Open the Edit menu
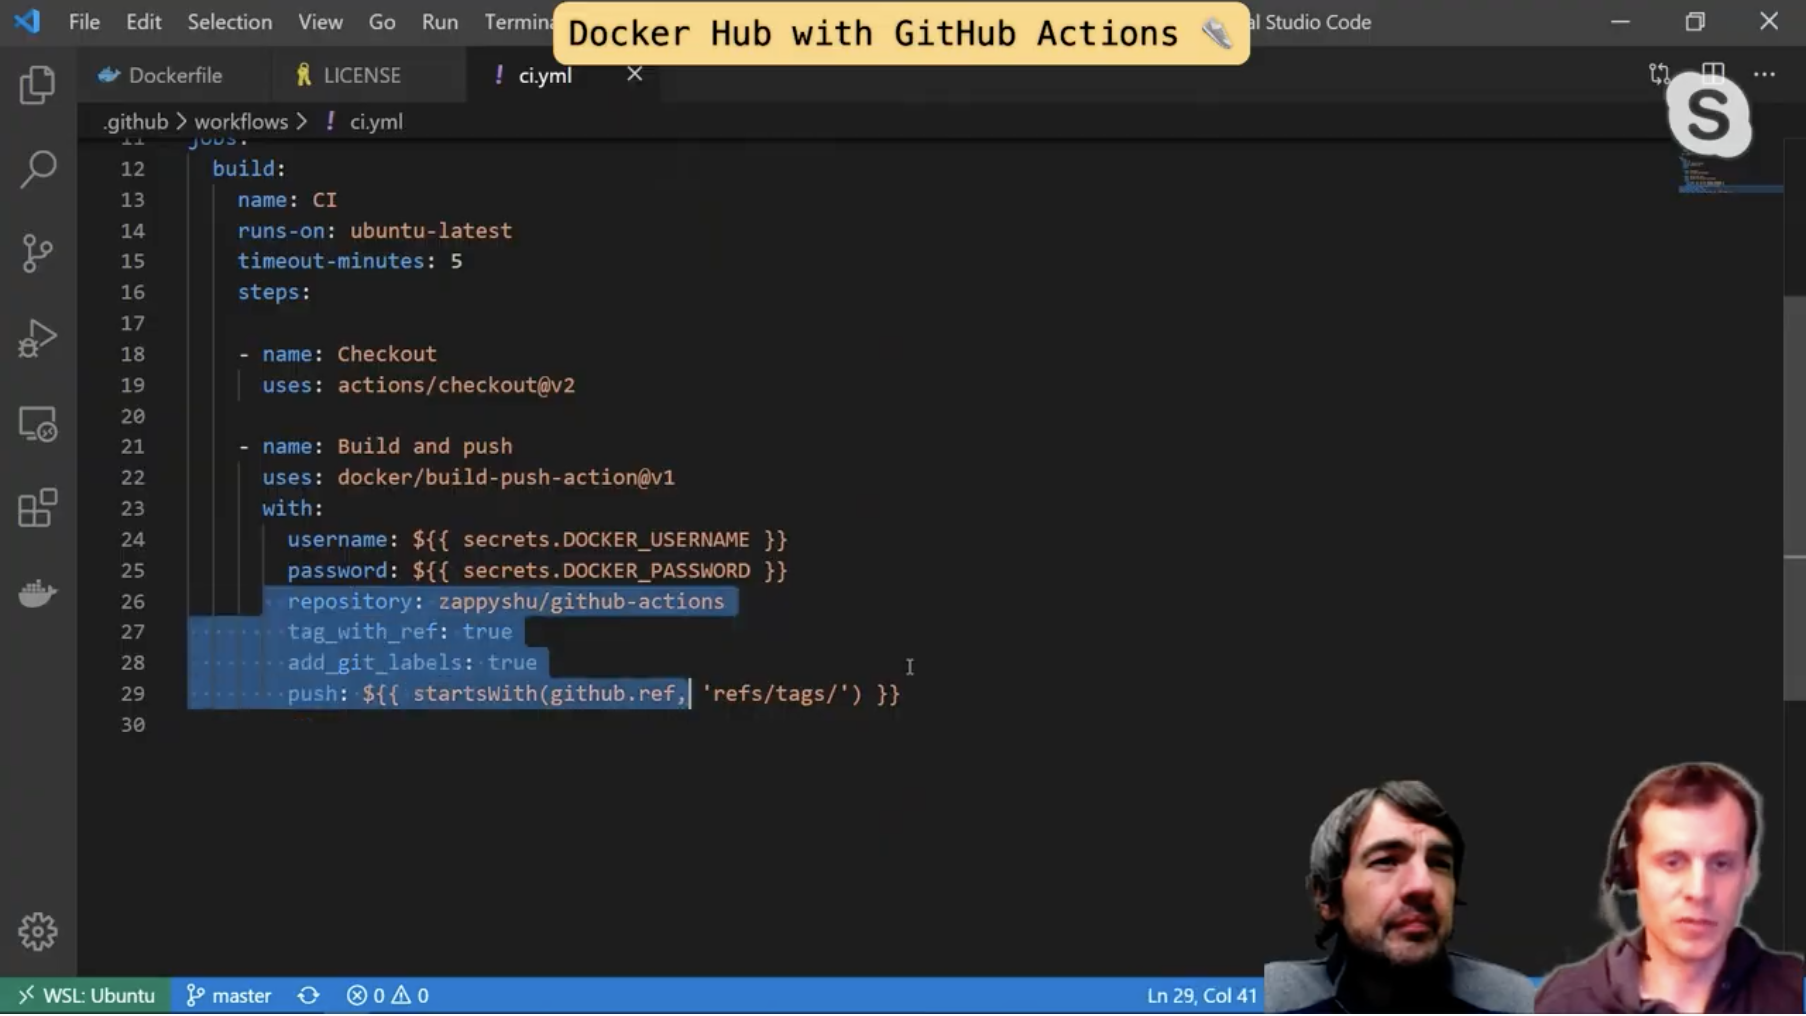 pos(144,22)
